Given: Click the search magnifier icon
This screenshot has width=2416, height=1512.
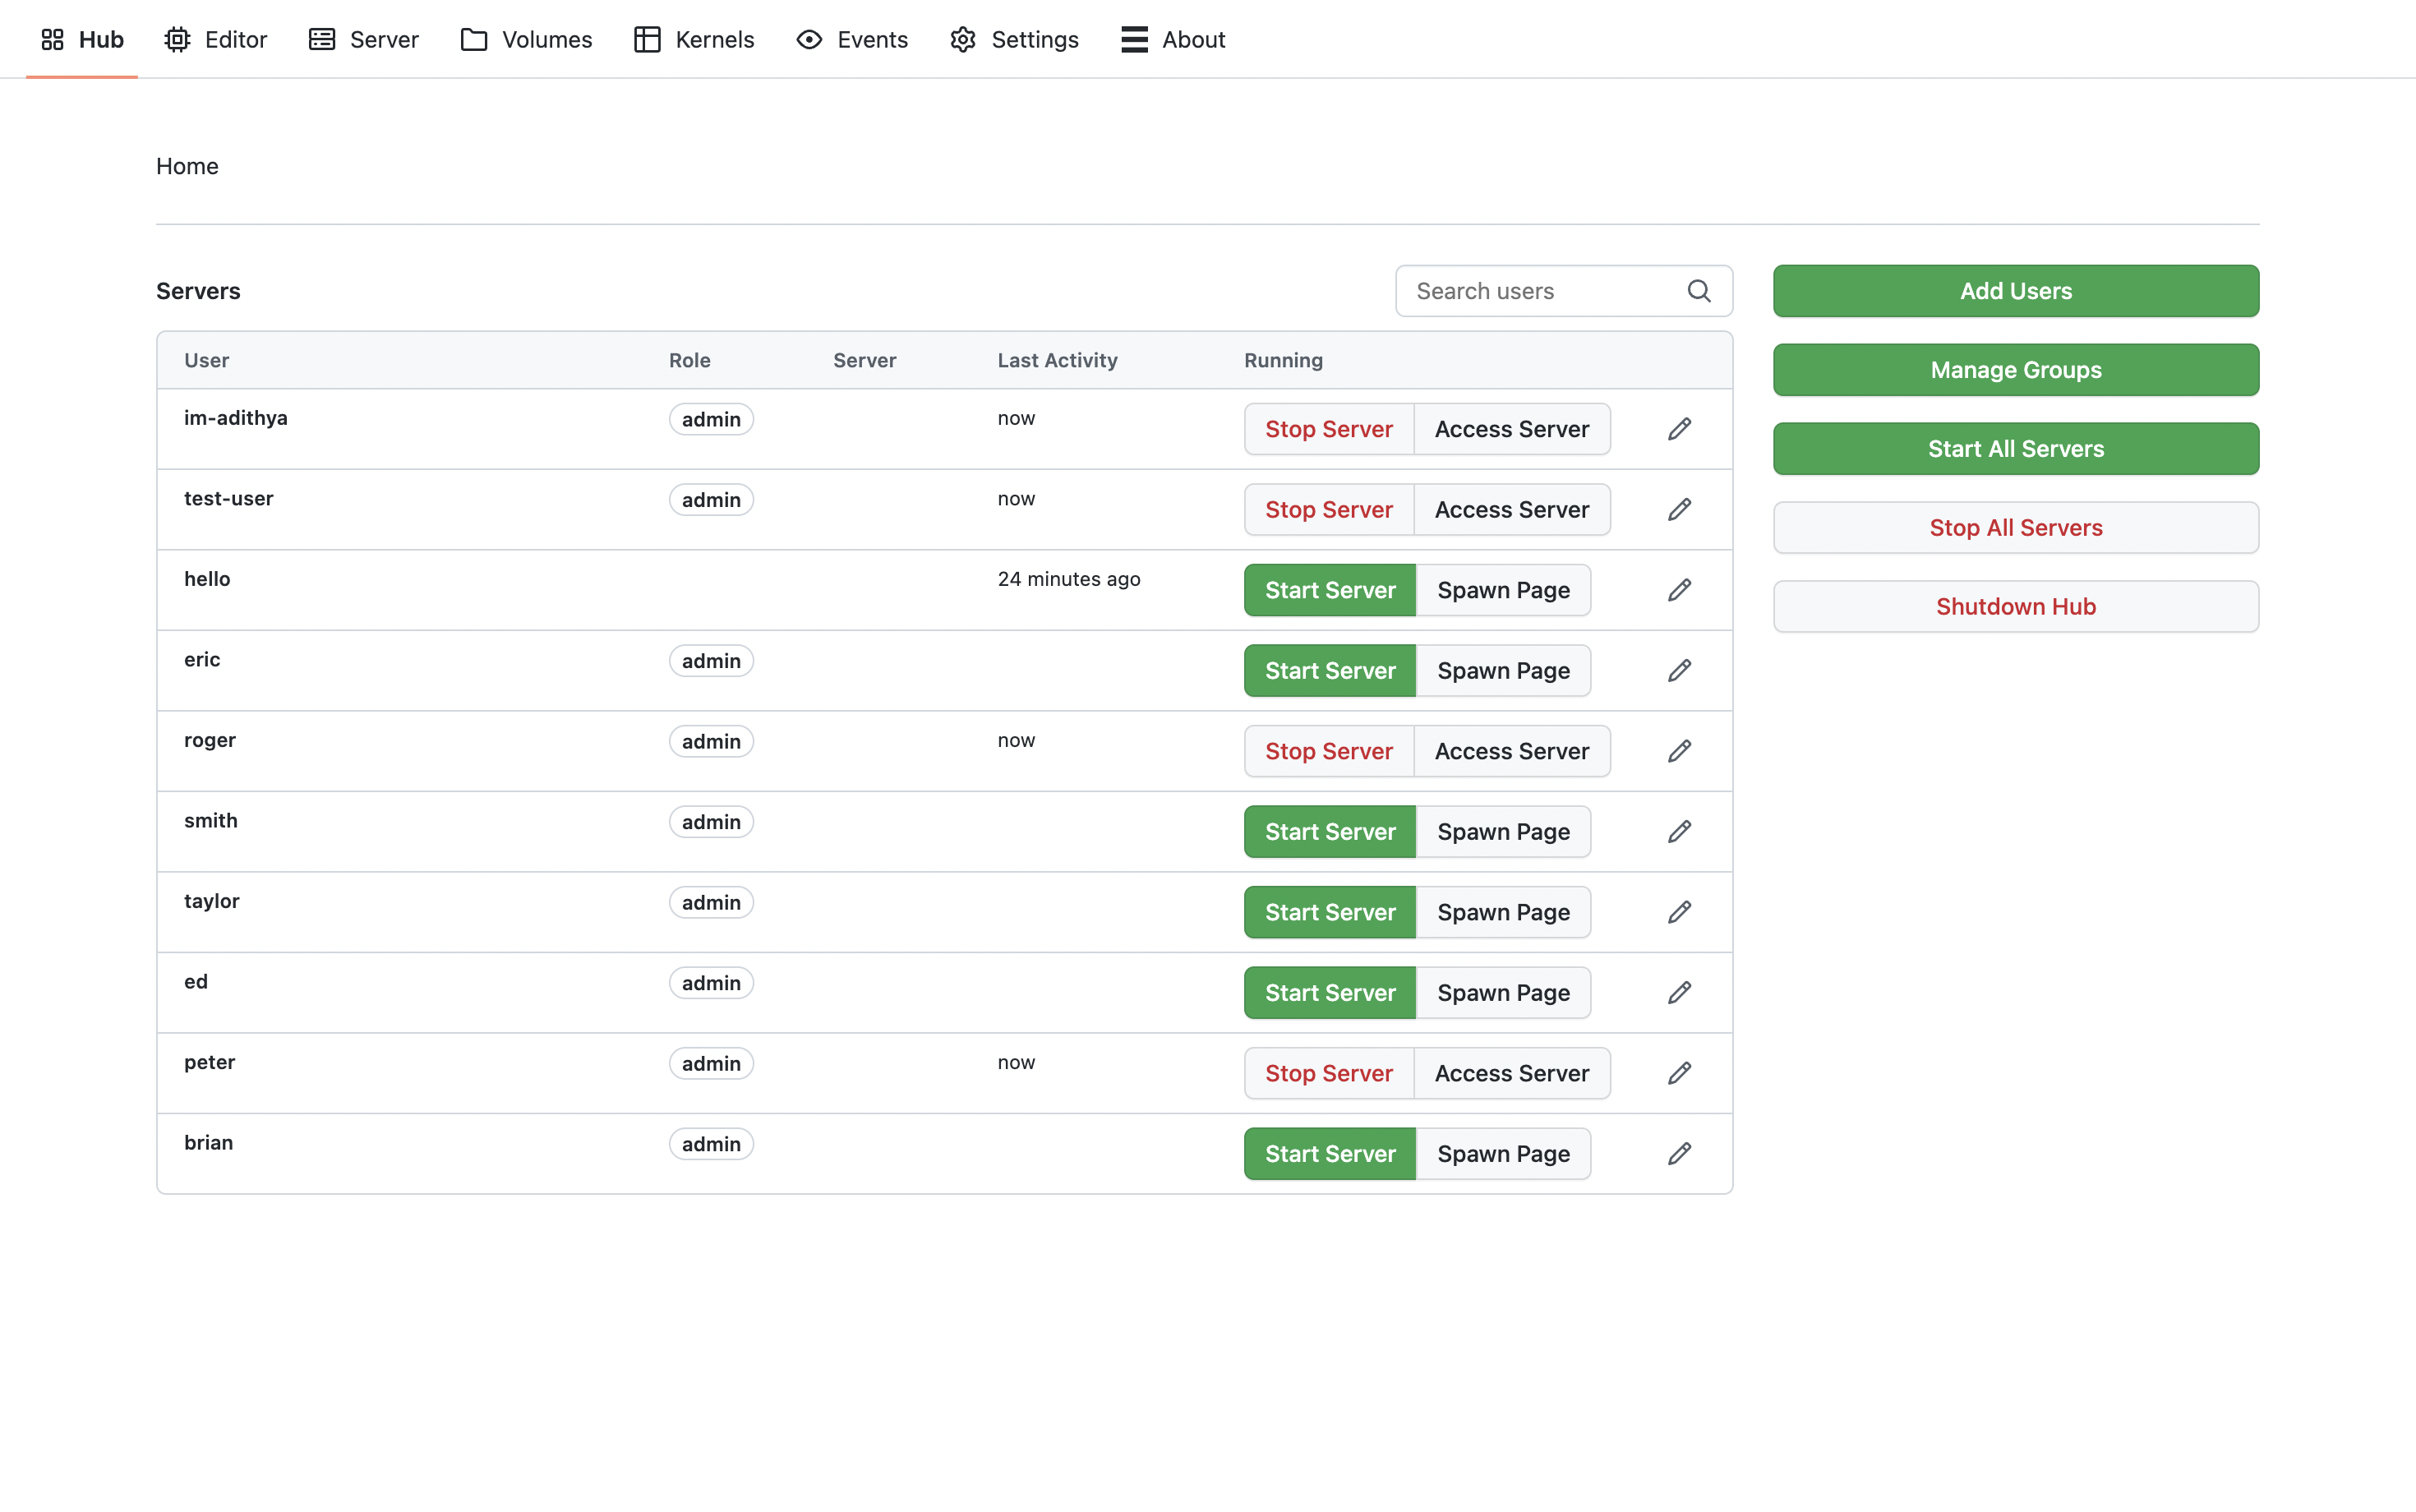Looking at the screenshot, I should point(1698,291).
